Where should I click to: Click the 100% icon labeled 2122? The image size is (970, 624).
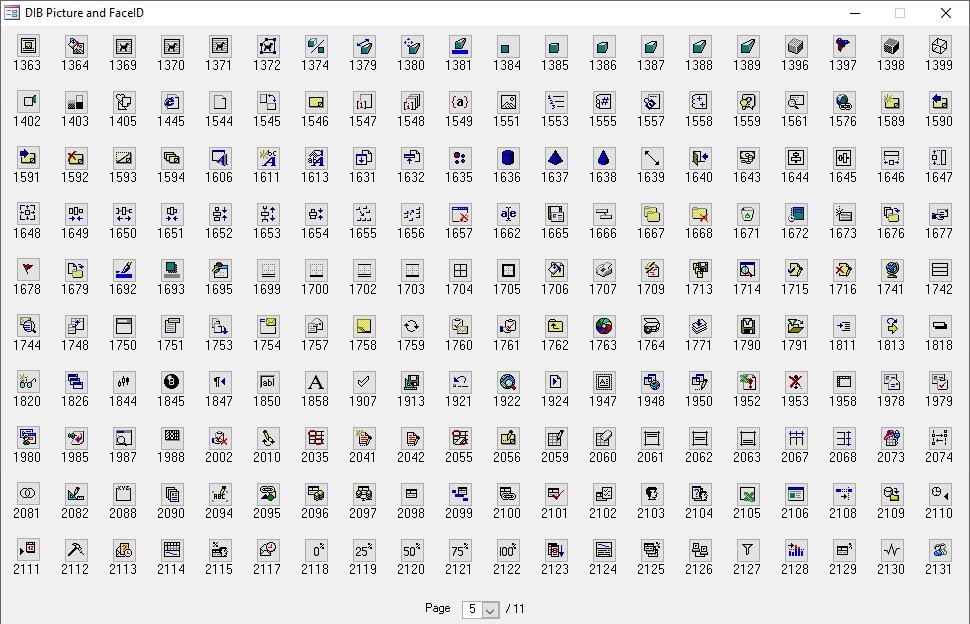[x=507, y=550]
